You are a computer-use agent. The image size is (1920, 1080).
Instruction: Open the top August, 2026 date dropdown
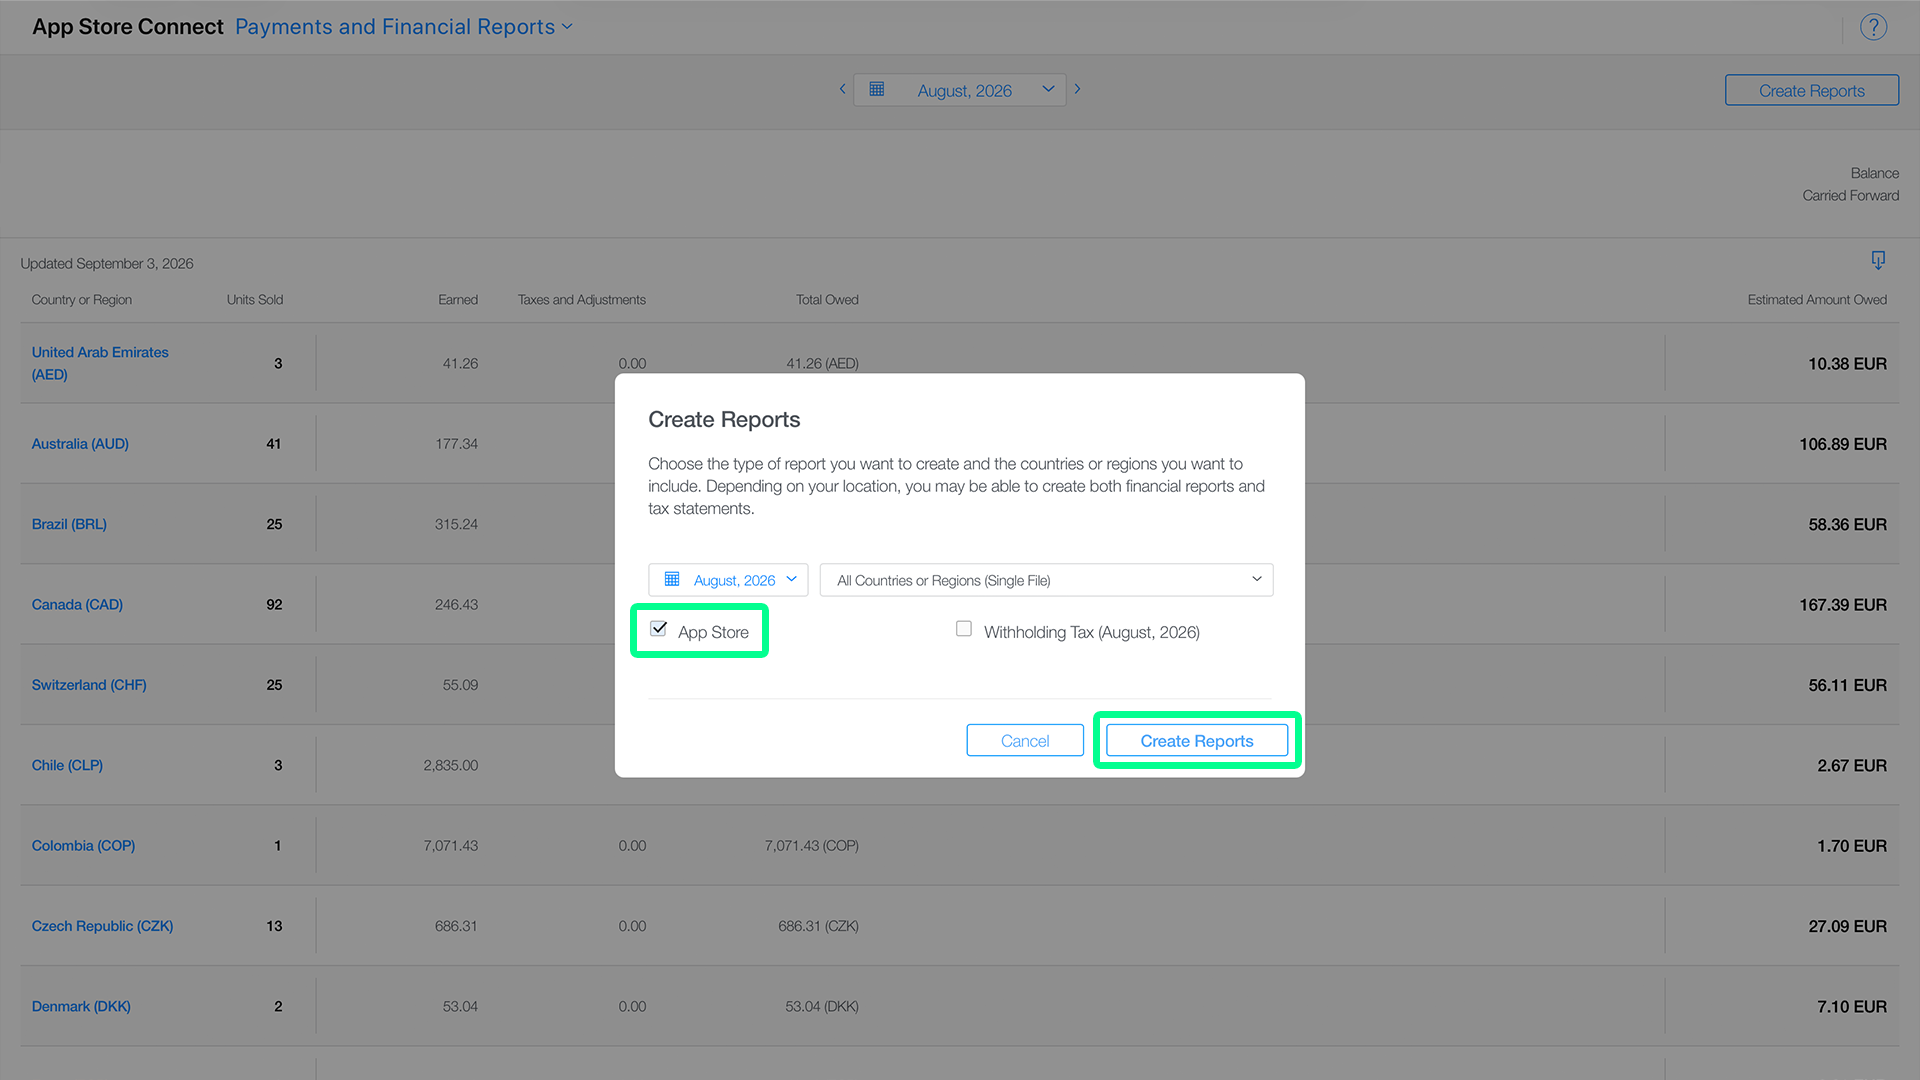pyautogui.click(x=959, y=90)
